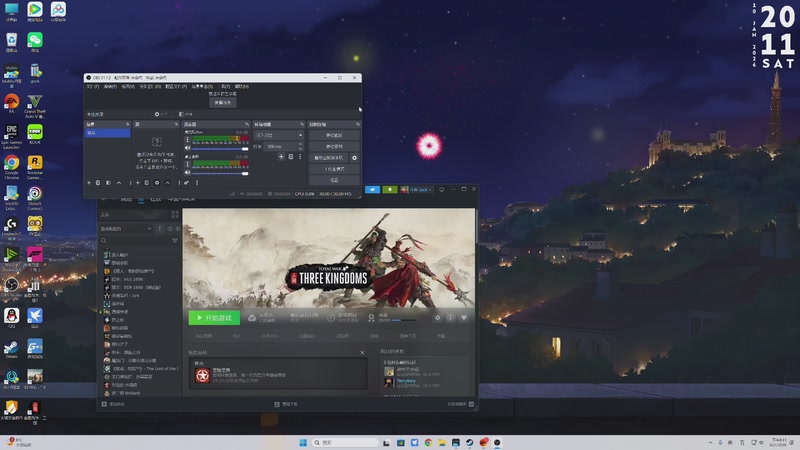Open source properties gear in OBS sources toolbar
The height and width of the screenshot is (450, 800).
pos(157,183)
